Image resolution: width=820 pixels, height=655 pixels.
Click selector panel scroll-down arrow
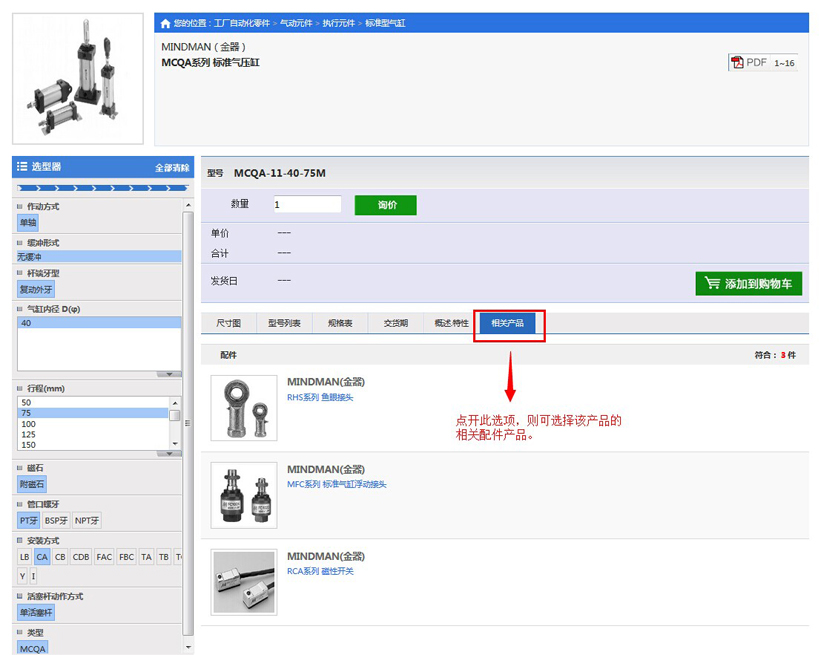click(188, 647)
